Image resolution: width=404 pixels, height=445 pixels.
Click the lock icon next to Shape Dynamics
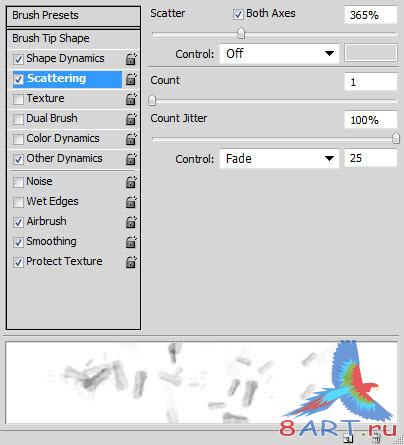pos(131,59)
